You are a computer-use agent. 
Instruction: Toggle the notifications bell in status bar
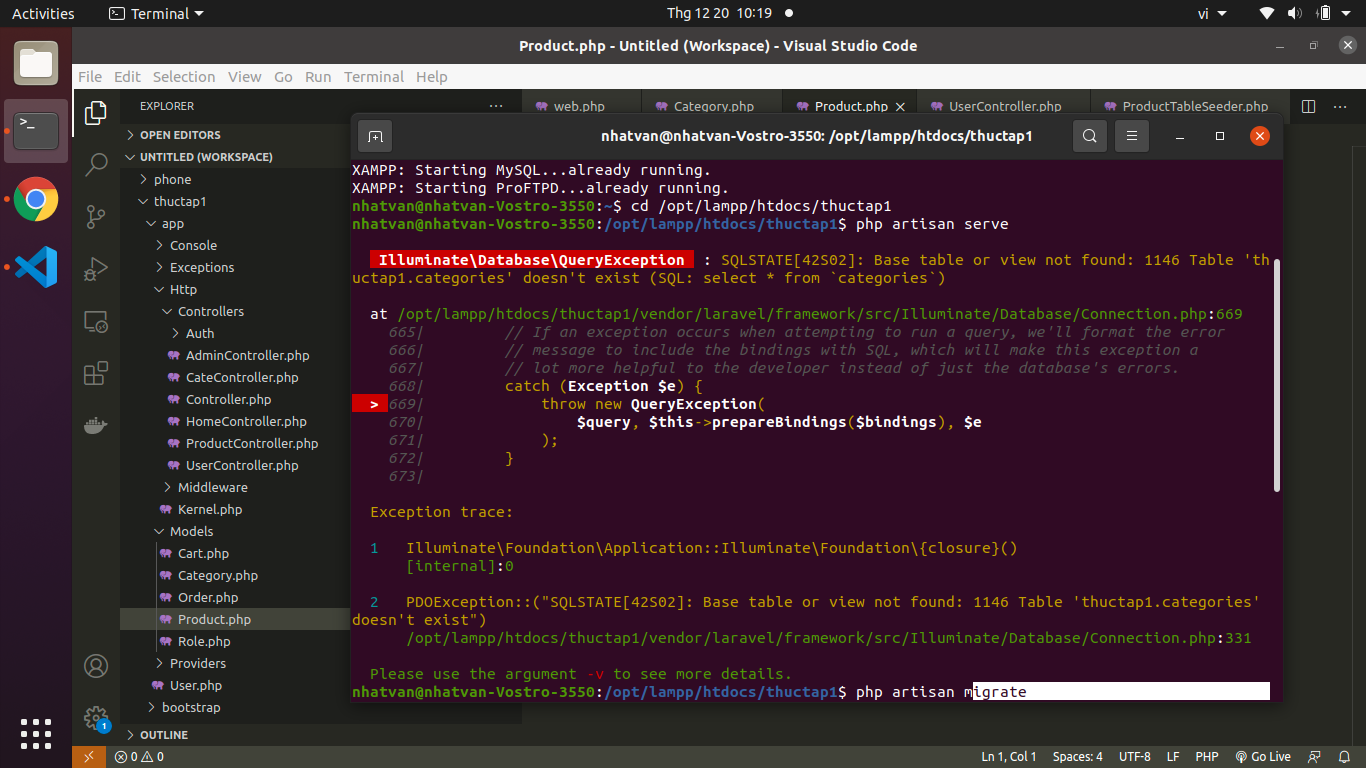(1344, 756)
